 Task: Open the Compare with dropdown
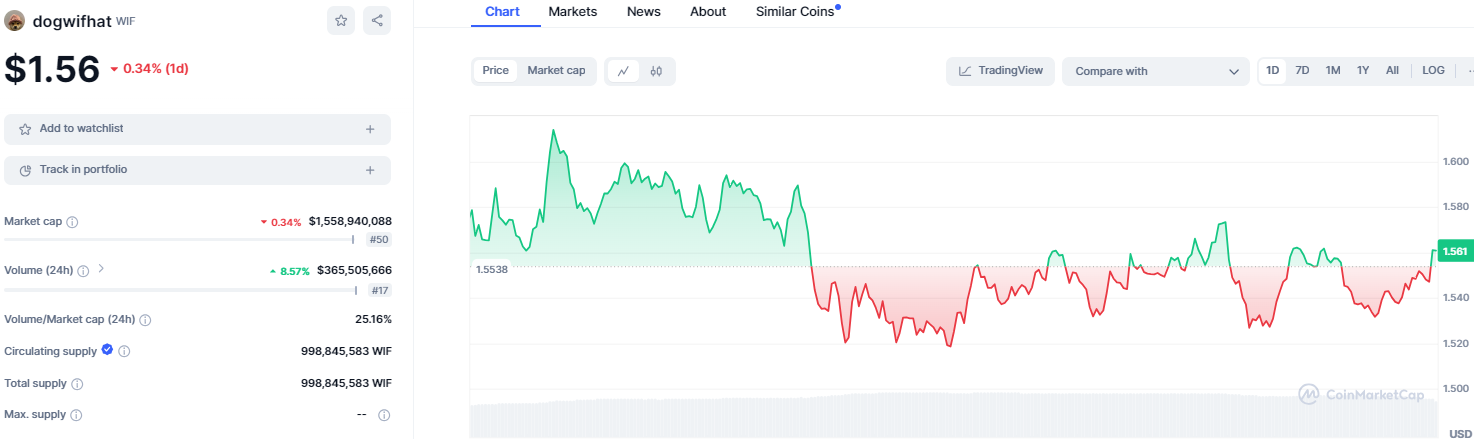pyautogui.click(x=1155, y=71)
